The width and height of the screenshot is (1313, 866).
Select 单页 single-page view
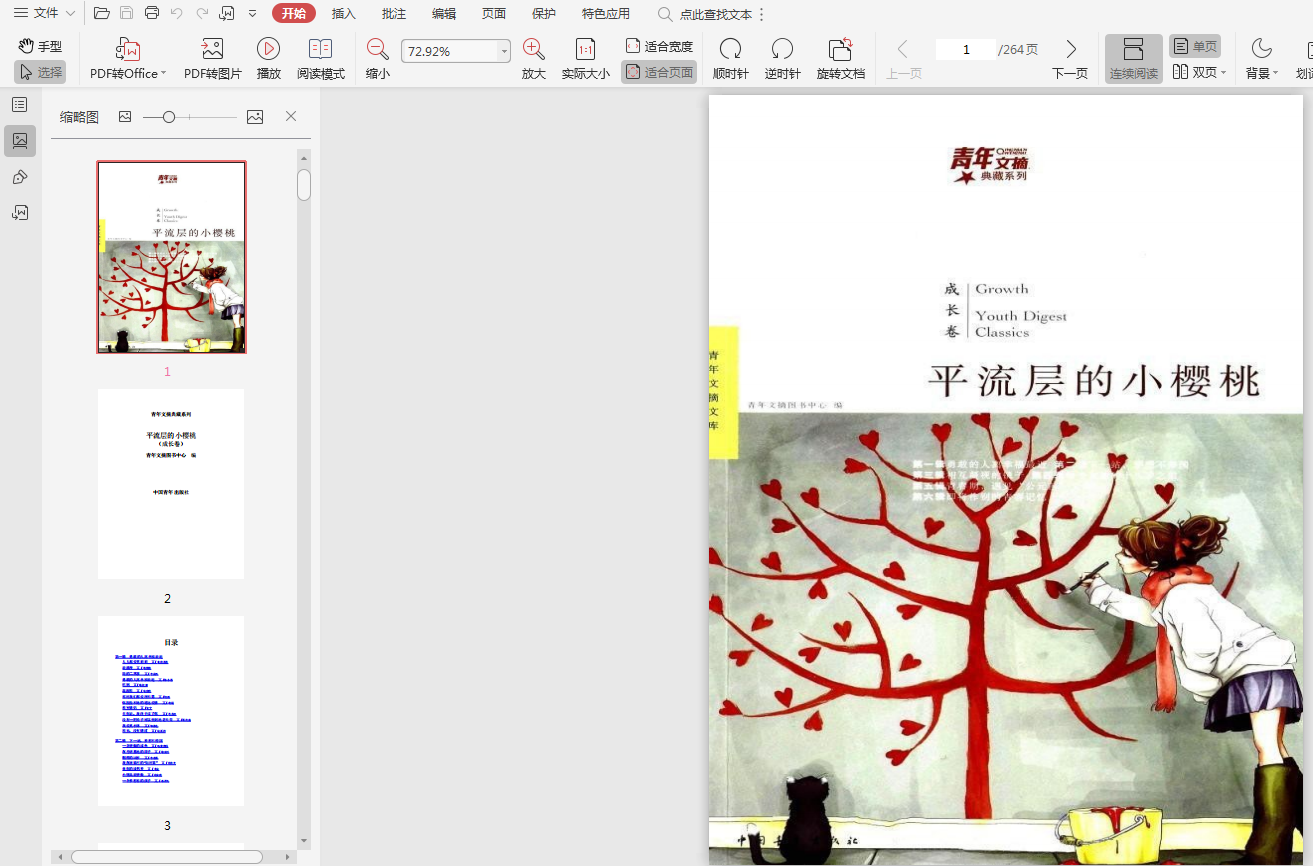(x=1195, y=46)
